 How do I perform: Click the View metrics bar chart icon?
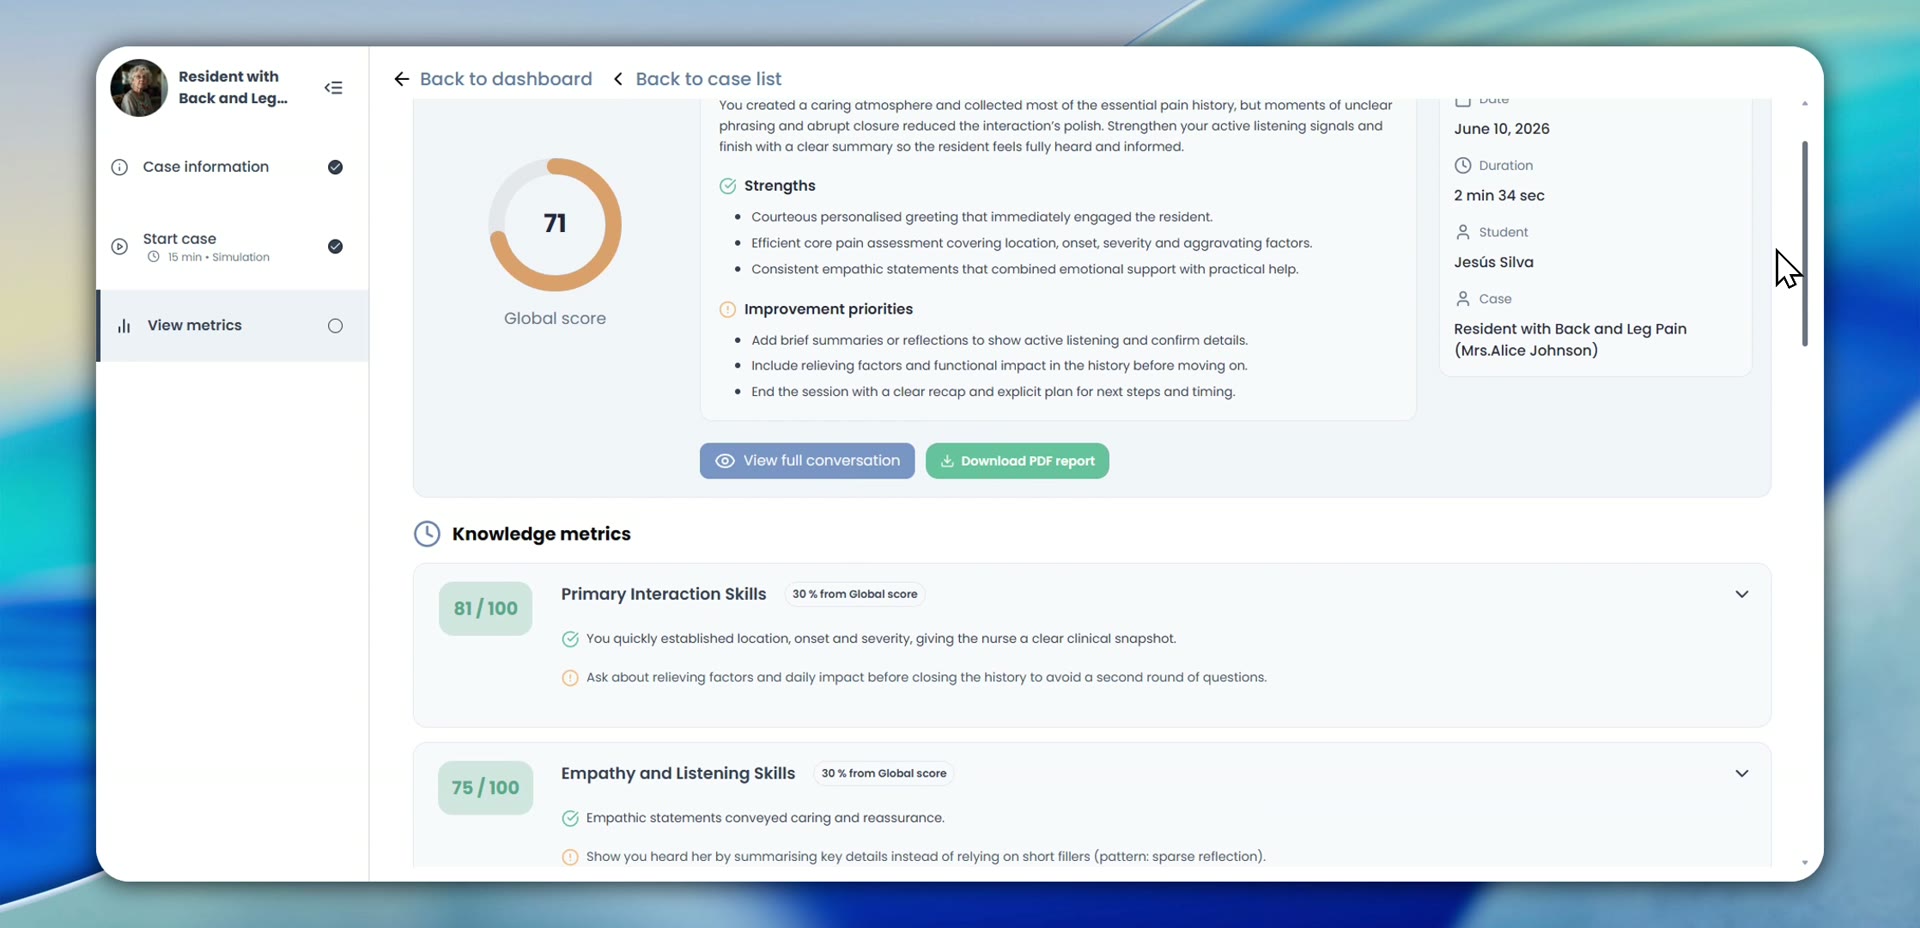coord(124,326)
